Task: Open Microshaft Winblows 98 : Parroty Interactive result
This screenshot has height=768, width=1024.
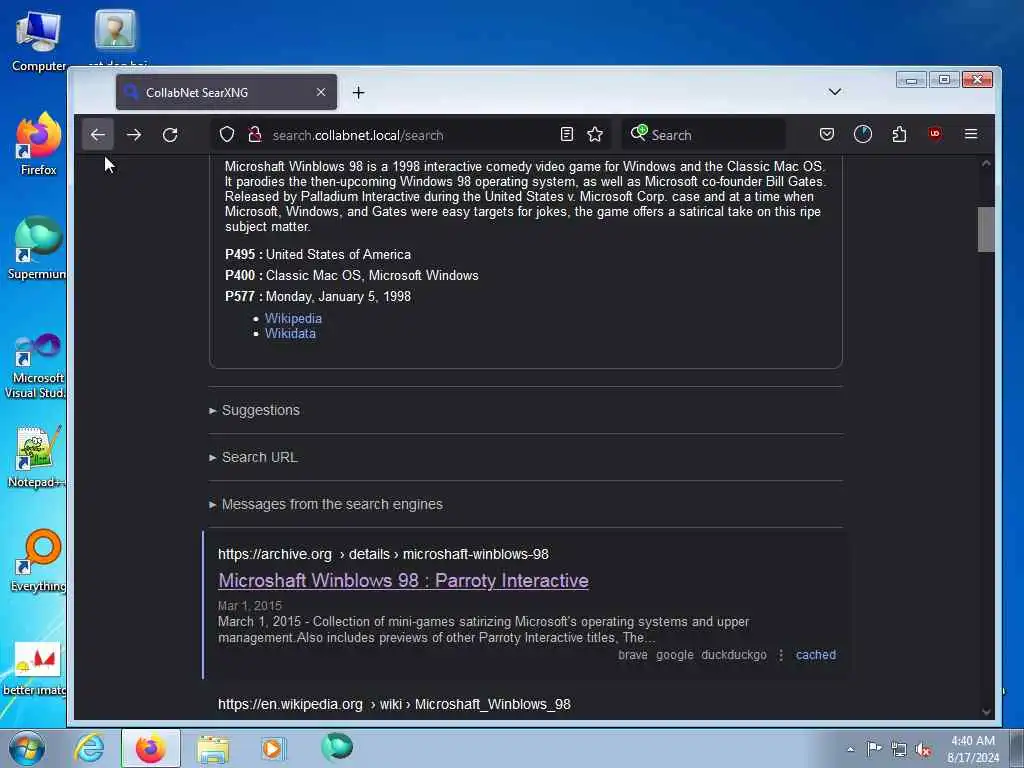Action: pos(404,581)
